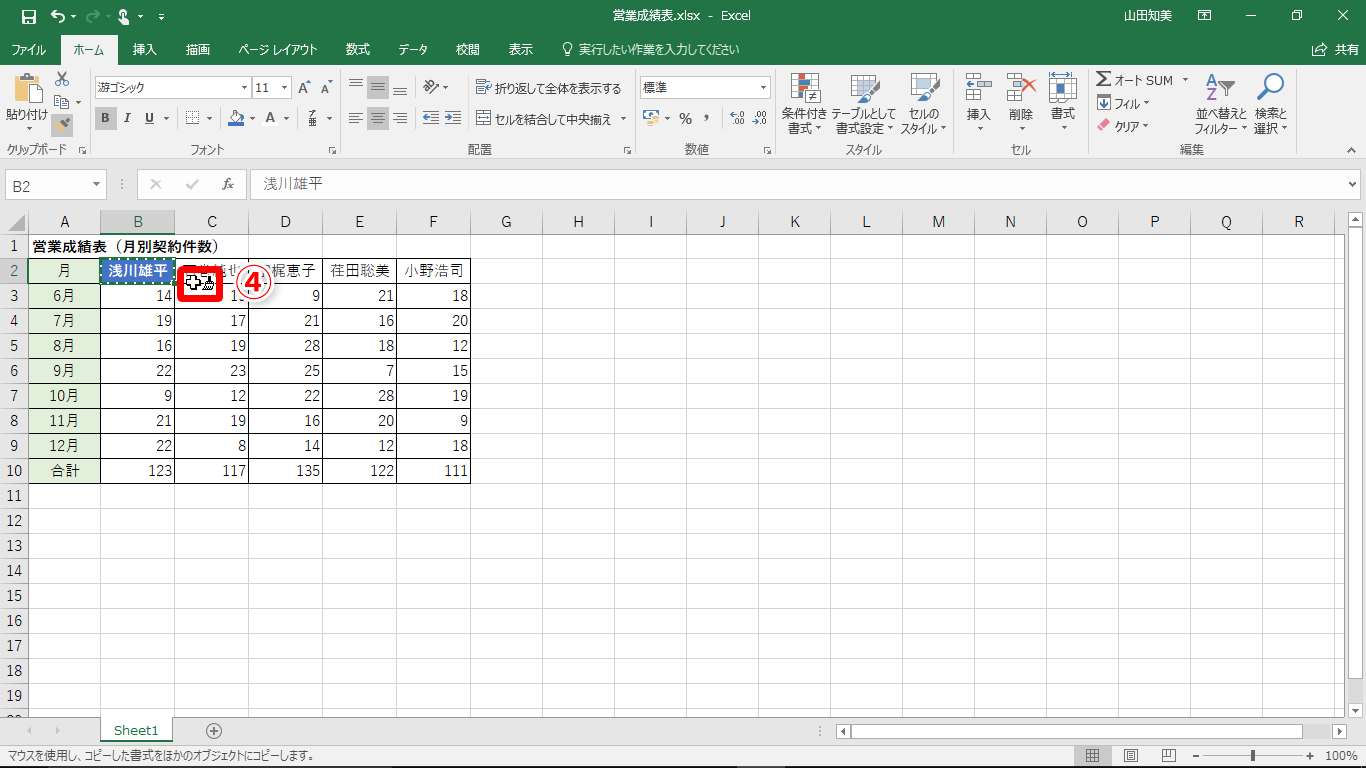
Task: Click the Copy icon in the clipboard group
Action: (x=61, y=102)
